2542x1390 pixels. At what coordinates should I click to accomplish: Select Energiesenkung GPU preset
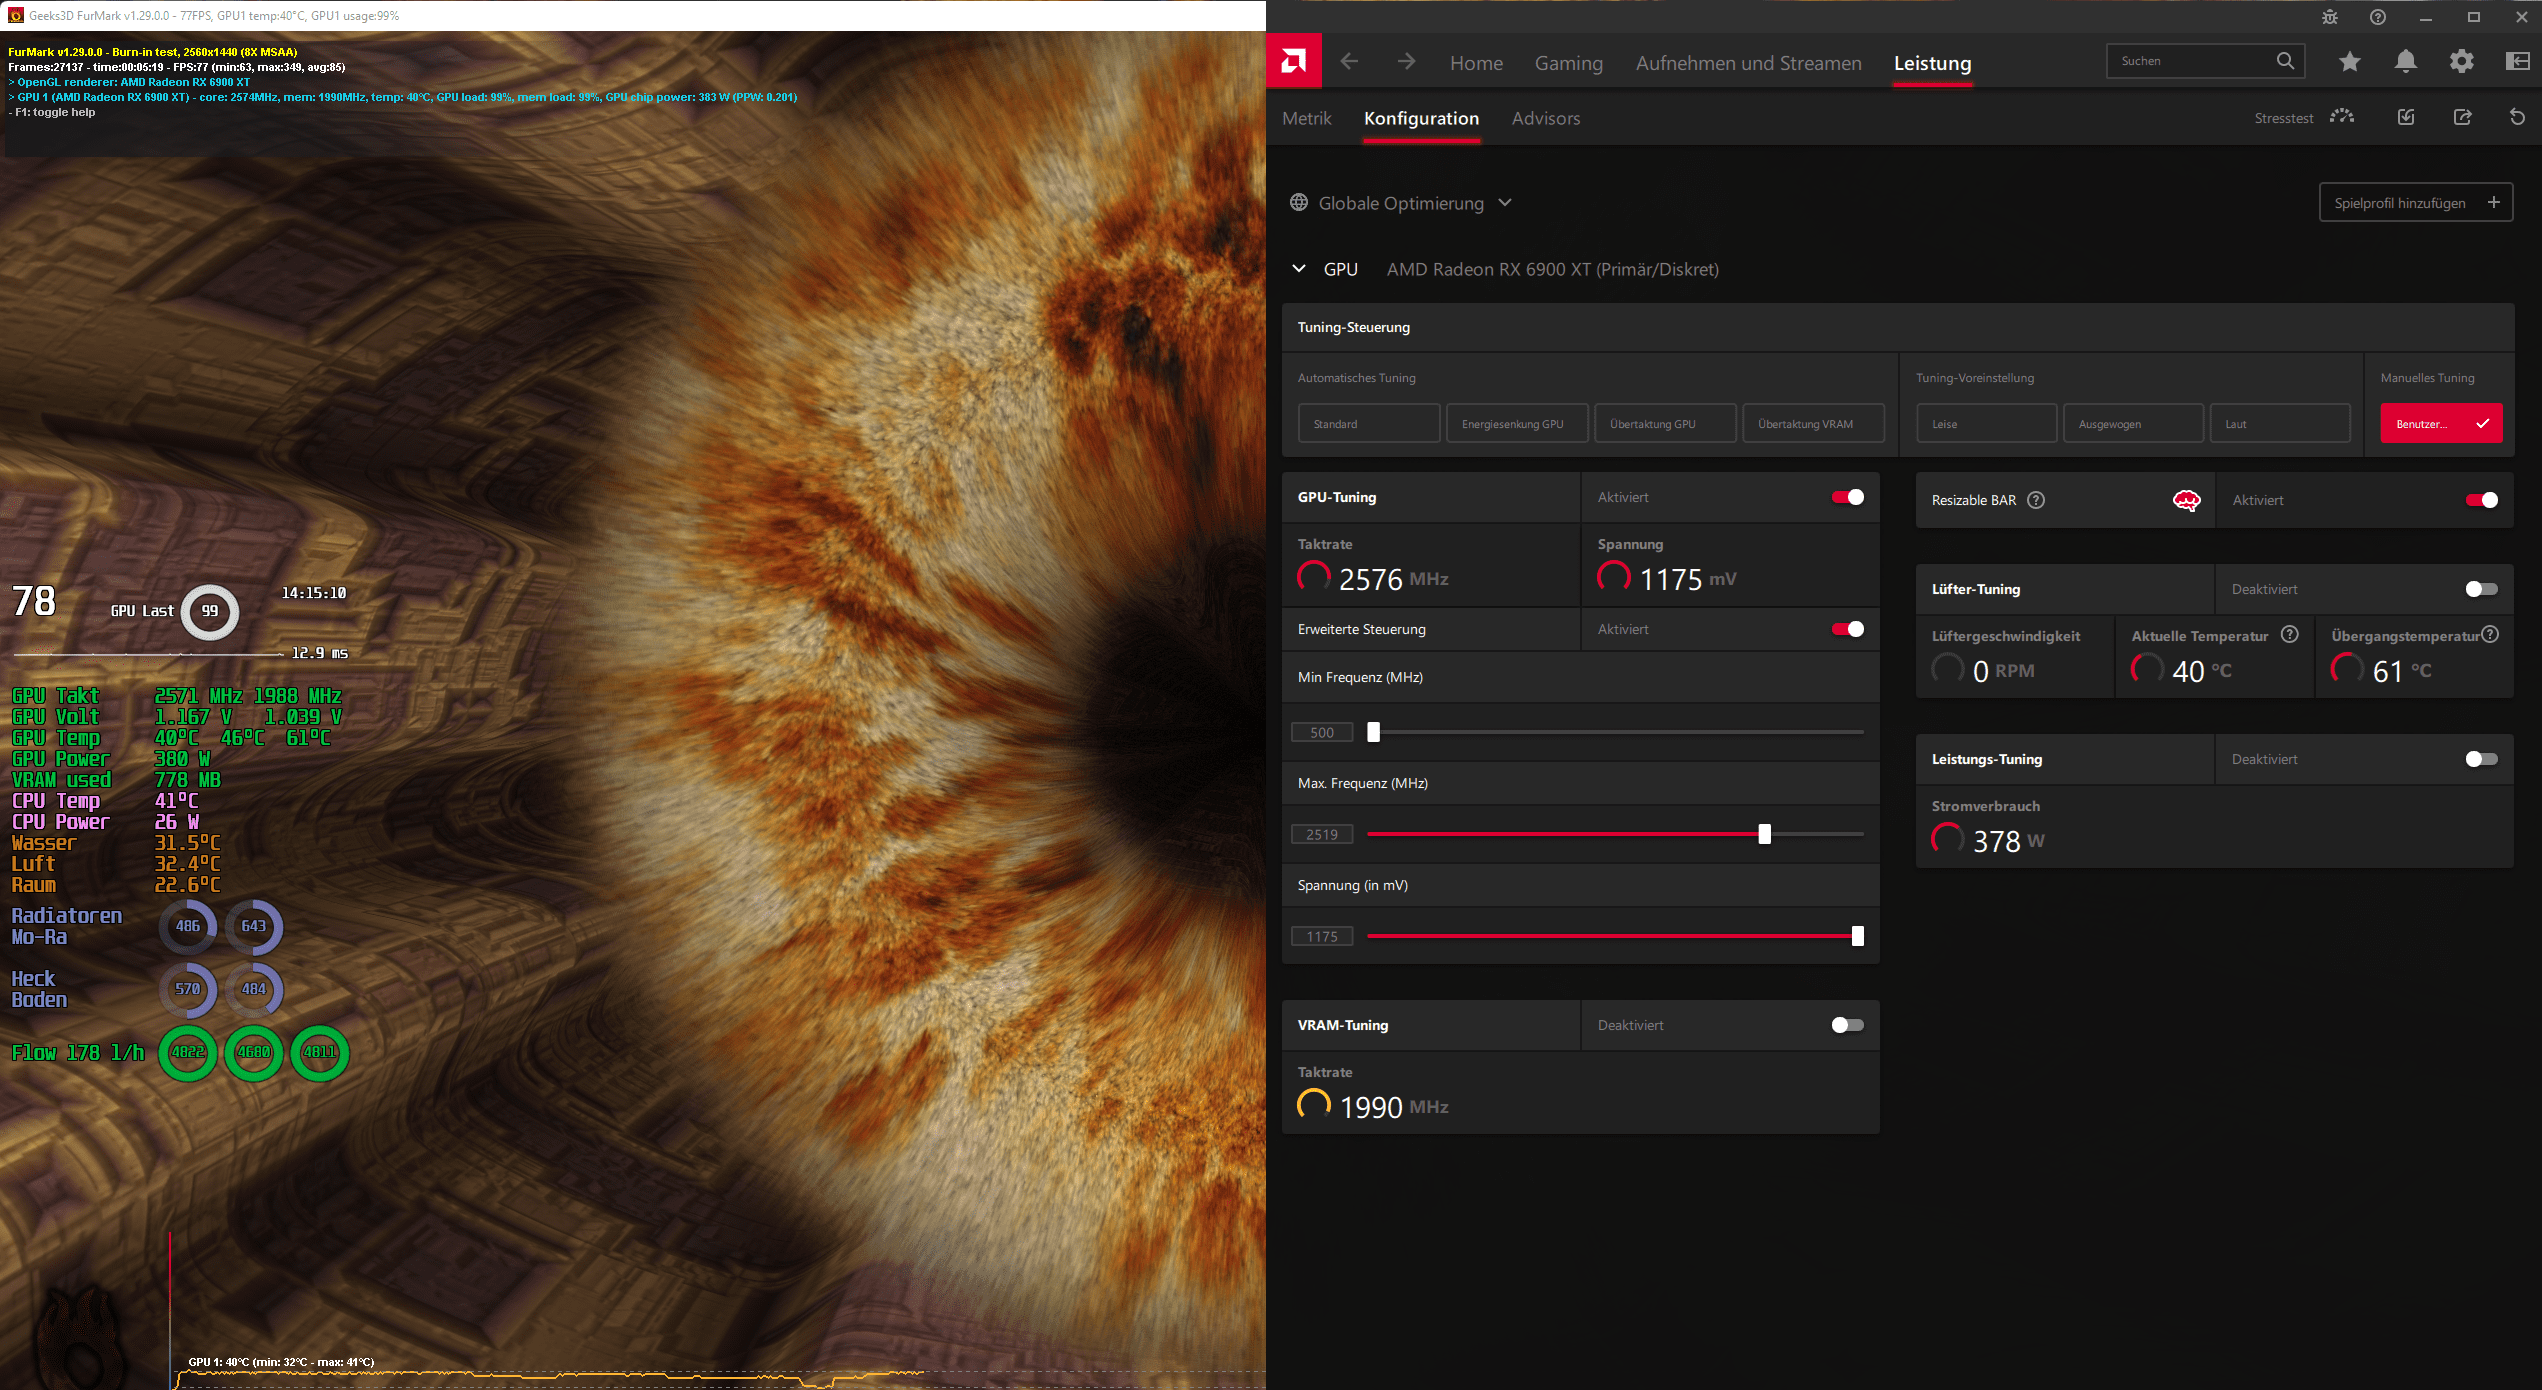(x=1517, y=423)
